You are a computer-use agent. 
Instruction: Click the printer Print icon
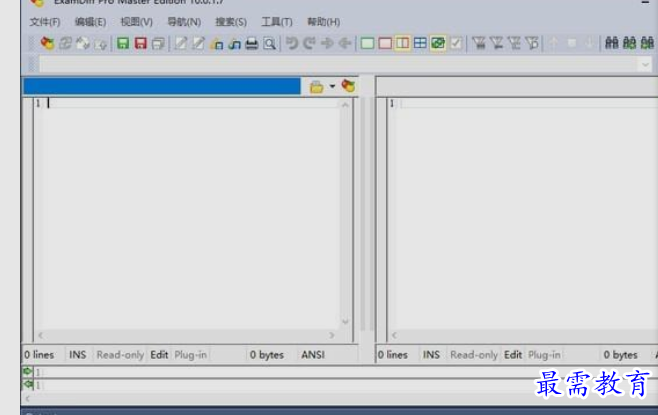(x=251, y=43)
